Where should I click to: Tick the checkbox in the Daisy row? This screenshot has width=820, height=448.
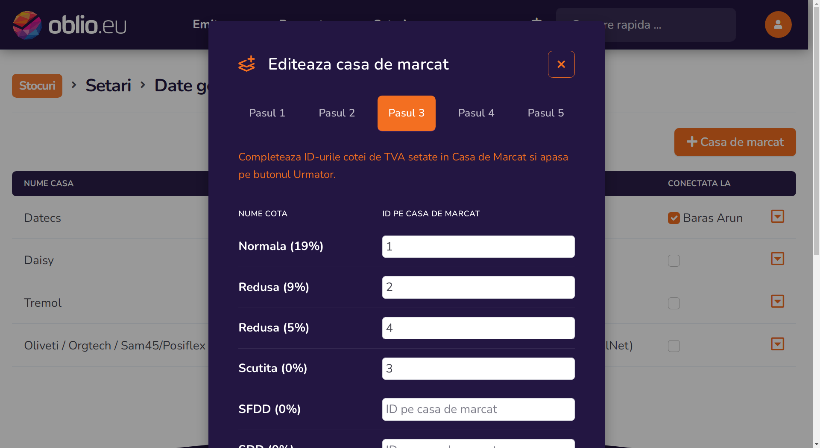tap(674, 260)
